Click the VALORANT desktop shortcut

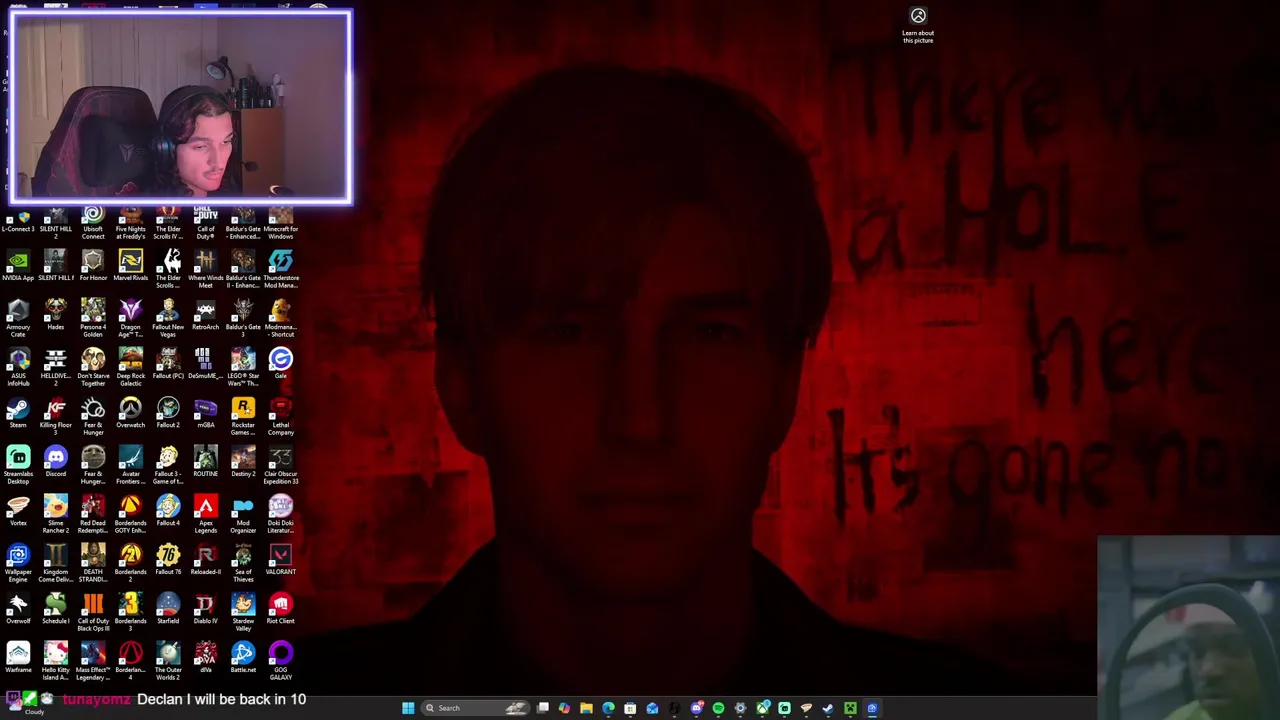click(x=280, y=559)
